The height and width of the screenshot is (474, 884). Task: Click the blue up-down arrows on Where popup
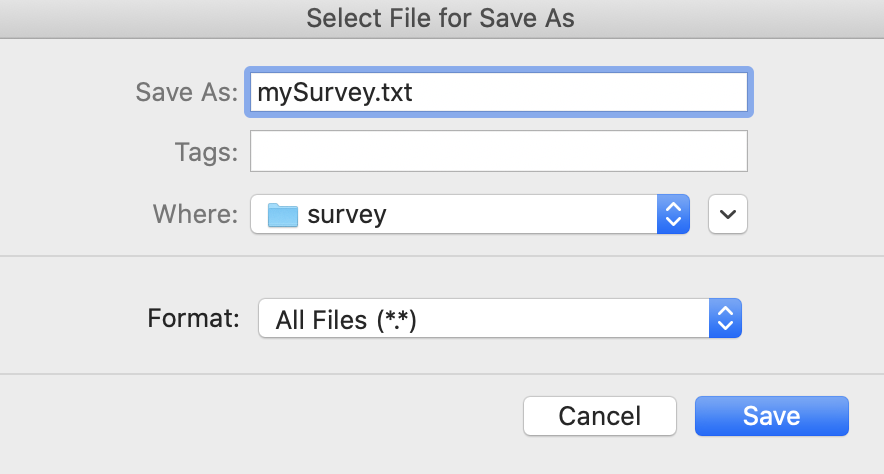click(673, 214)
